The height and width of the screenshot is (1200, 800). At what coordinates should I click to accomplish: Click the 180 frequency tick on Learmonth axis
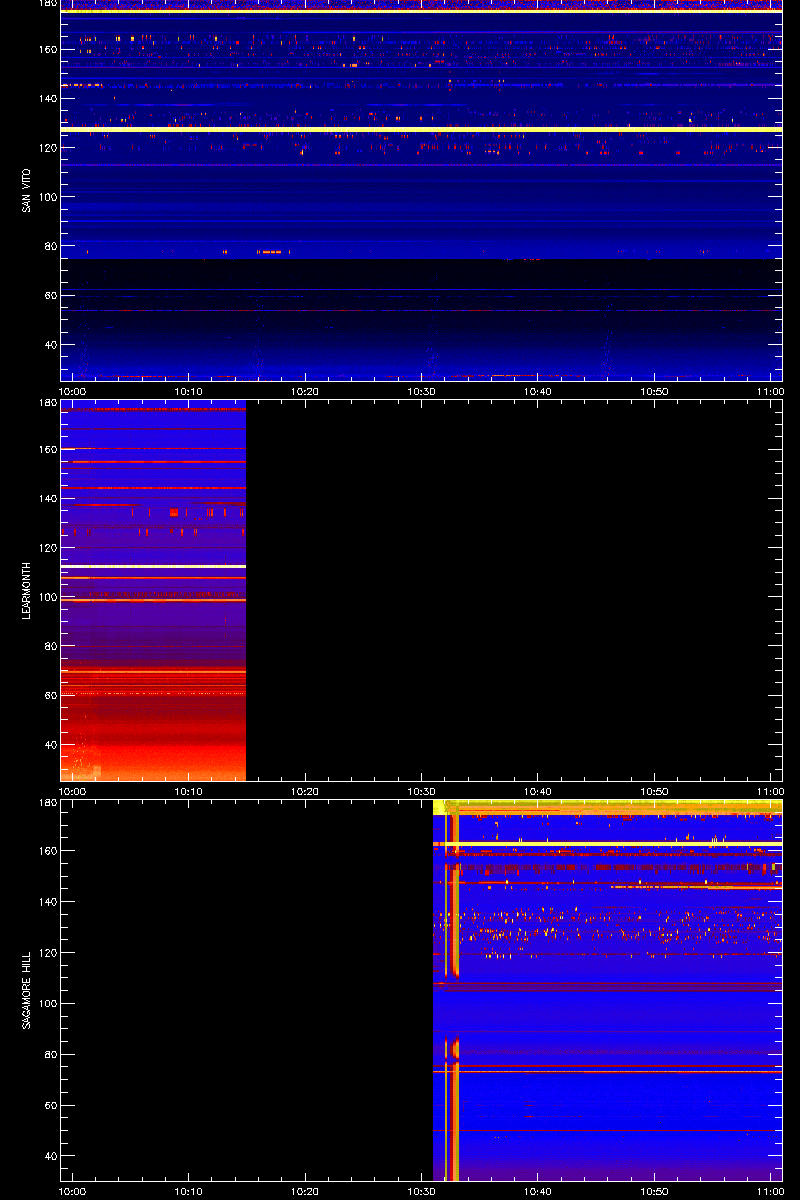click(x=47, y=403)
